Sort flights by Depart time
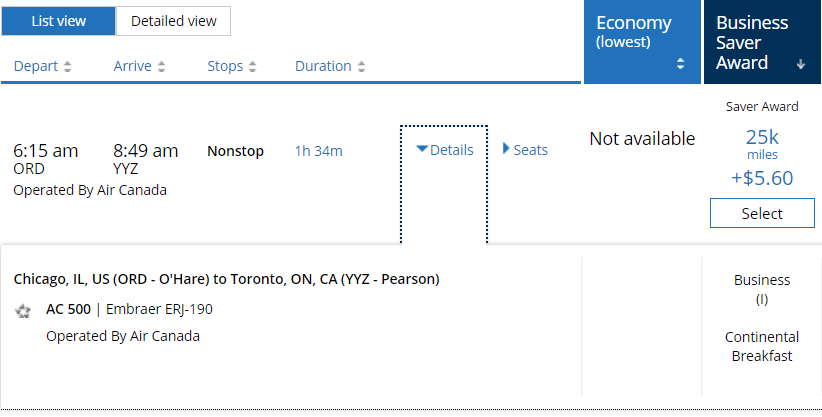Screen dimensions: 822x417 (x=35, y=67)
